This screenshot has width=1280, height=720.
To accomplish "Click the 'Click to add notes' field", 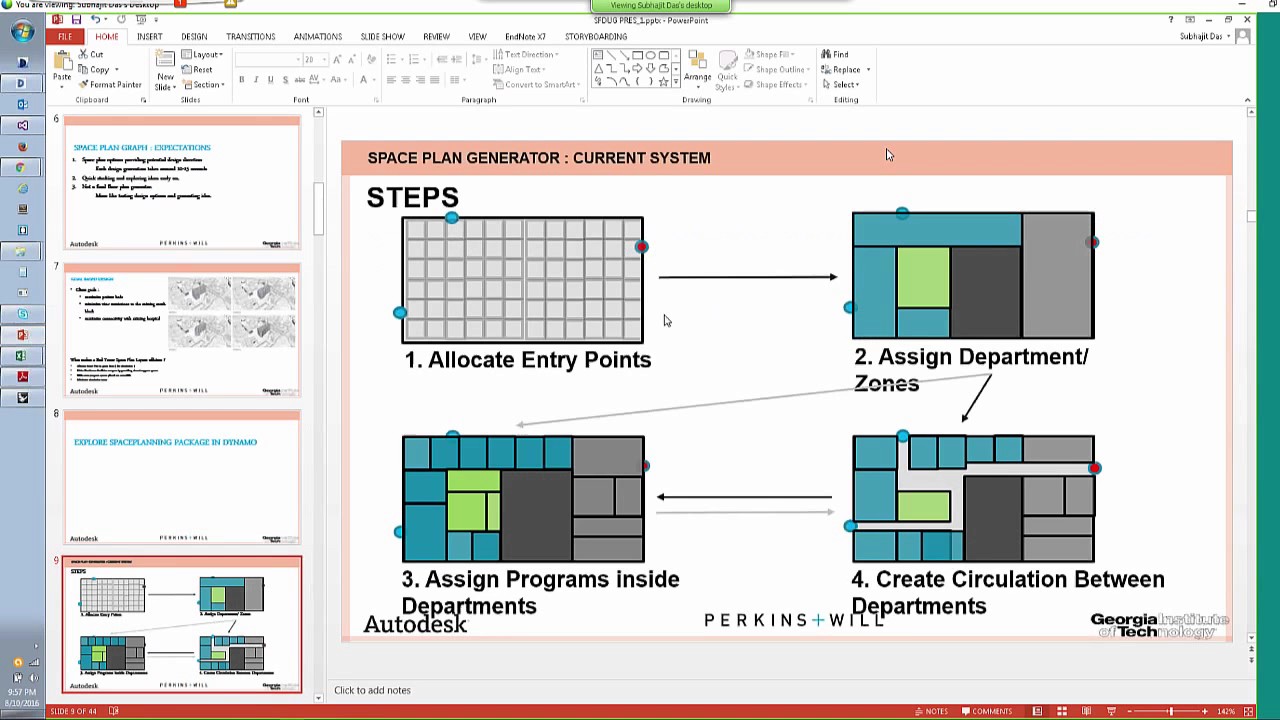I will (372, 690).
